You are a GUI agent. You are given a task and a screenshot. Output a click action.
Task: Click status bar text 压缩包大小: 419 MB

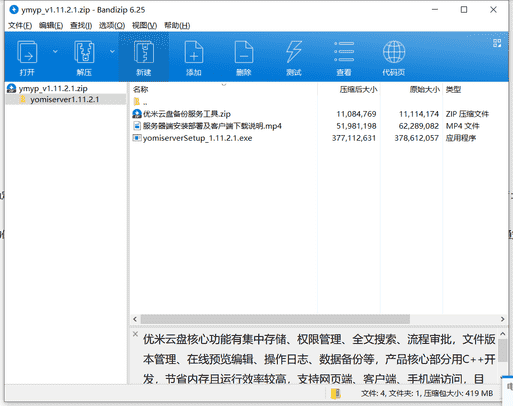(458, 394)
